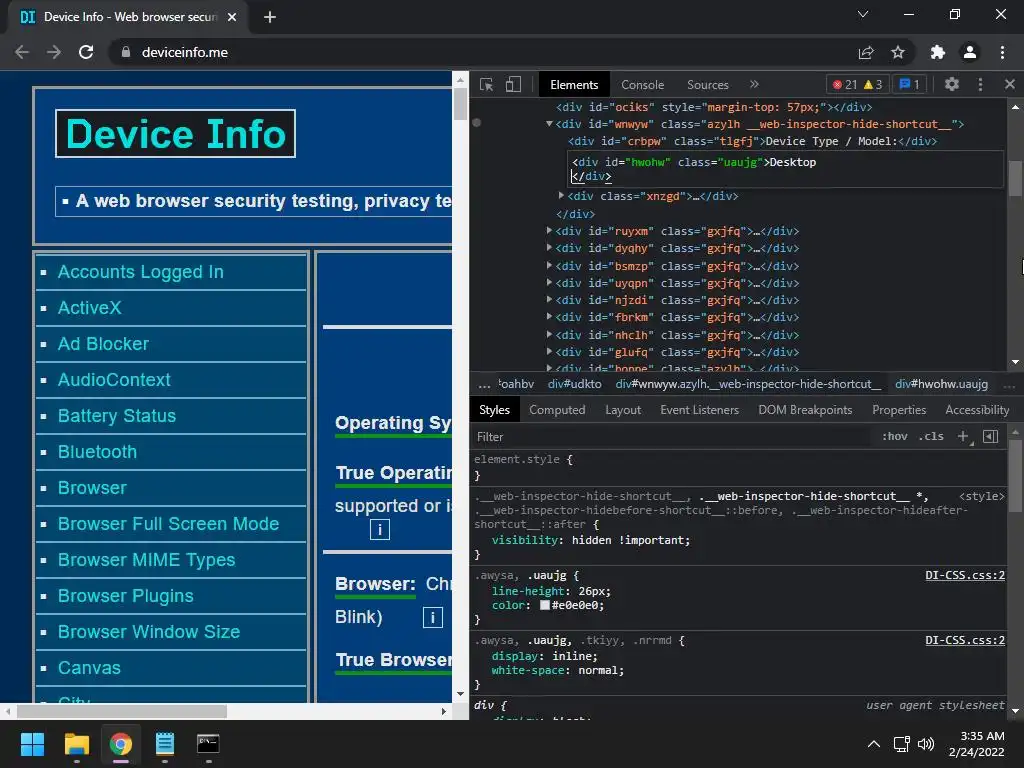1024x768 pixels.
Task: Toggle computed styles sidebar pane icon
Action: click(990, 436)
